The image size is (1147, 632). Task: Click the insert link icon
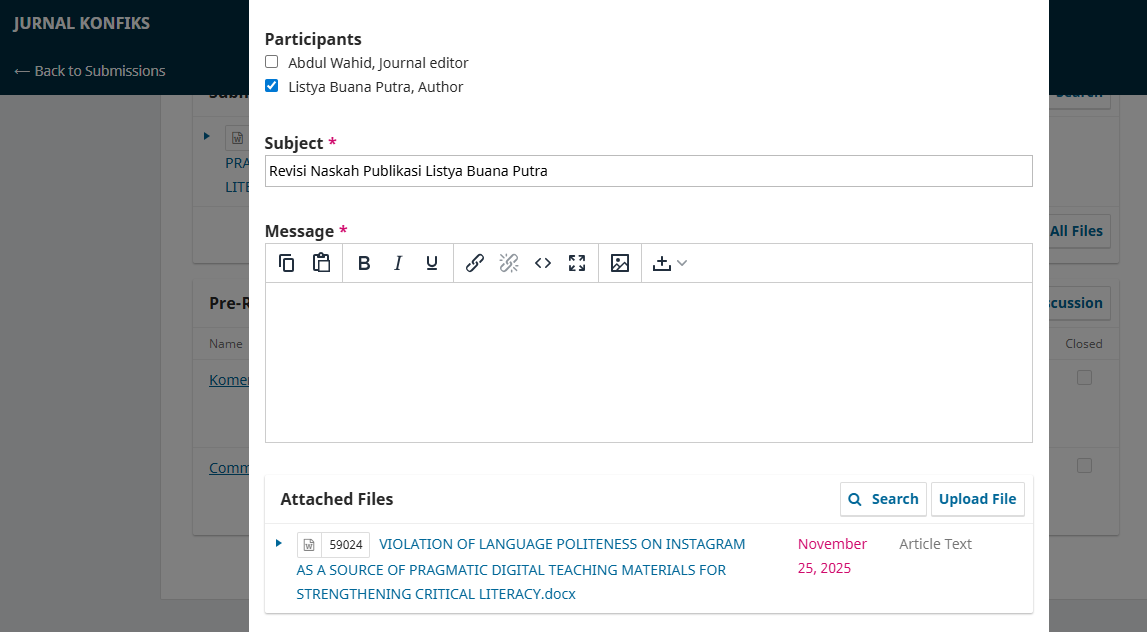pos(475,263)
